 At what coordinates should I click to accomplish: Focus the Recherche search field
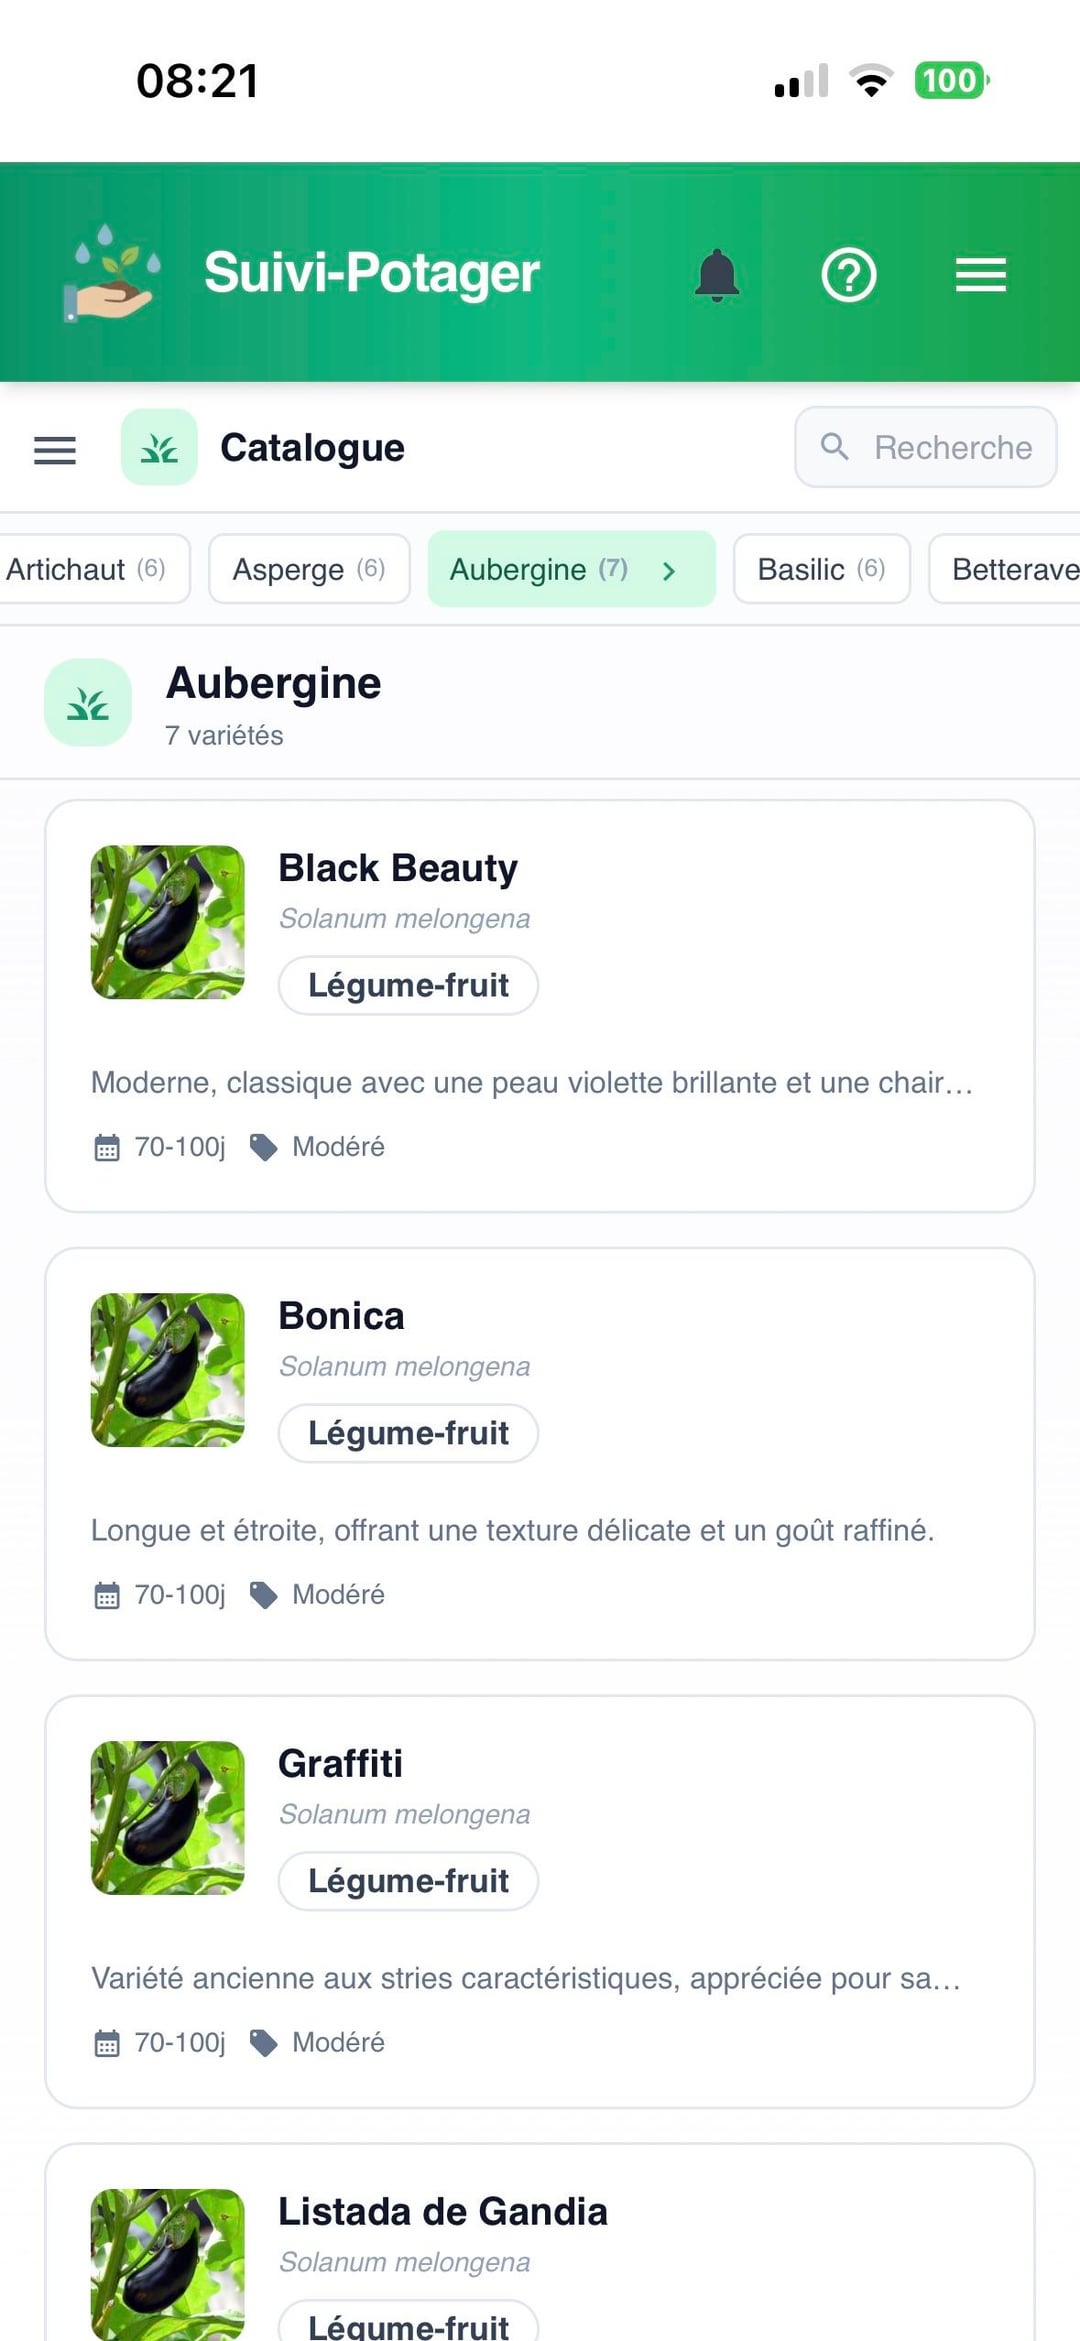click(x=952, y=447)
